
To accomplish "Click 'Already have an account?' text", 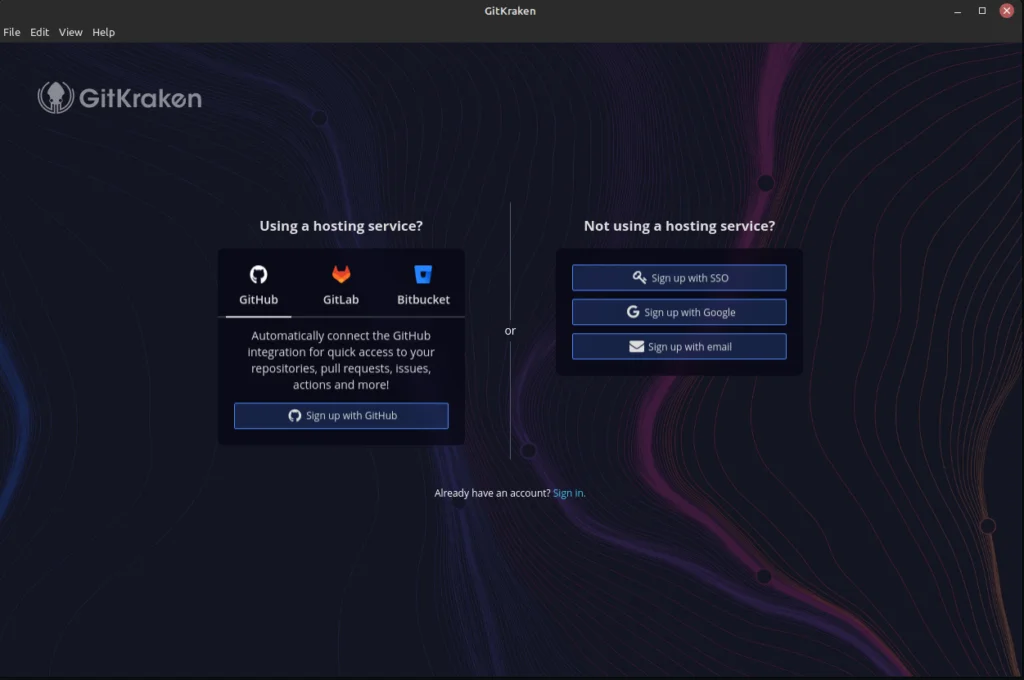I will tap(492, 493).
